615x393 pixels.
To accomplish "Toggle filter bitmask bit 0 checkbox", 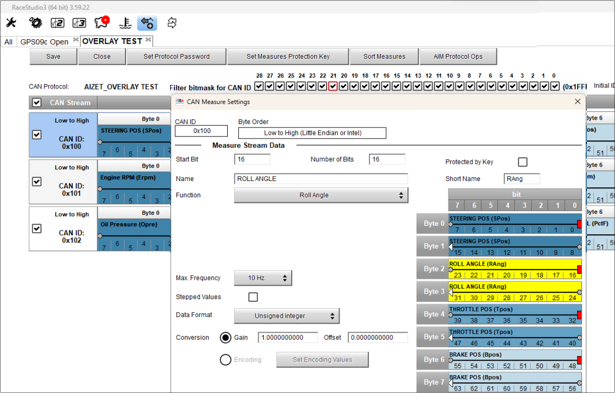I will (x=555, y=86).
